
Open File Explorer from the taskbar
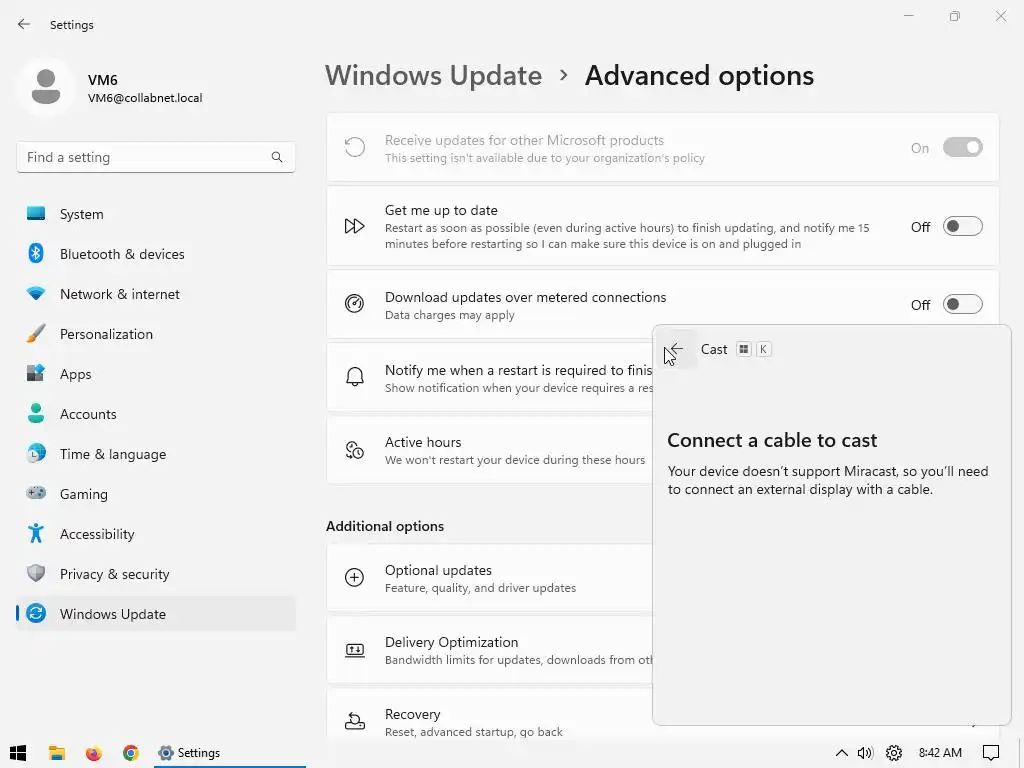pos(57,752)
